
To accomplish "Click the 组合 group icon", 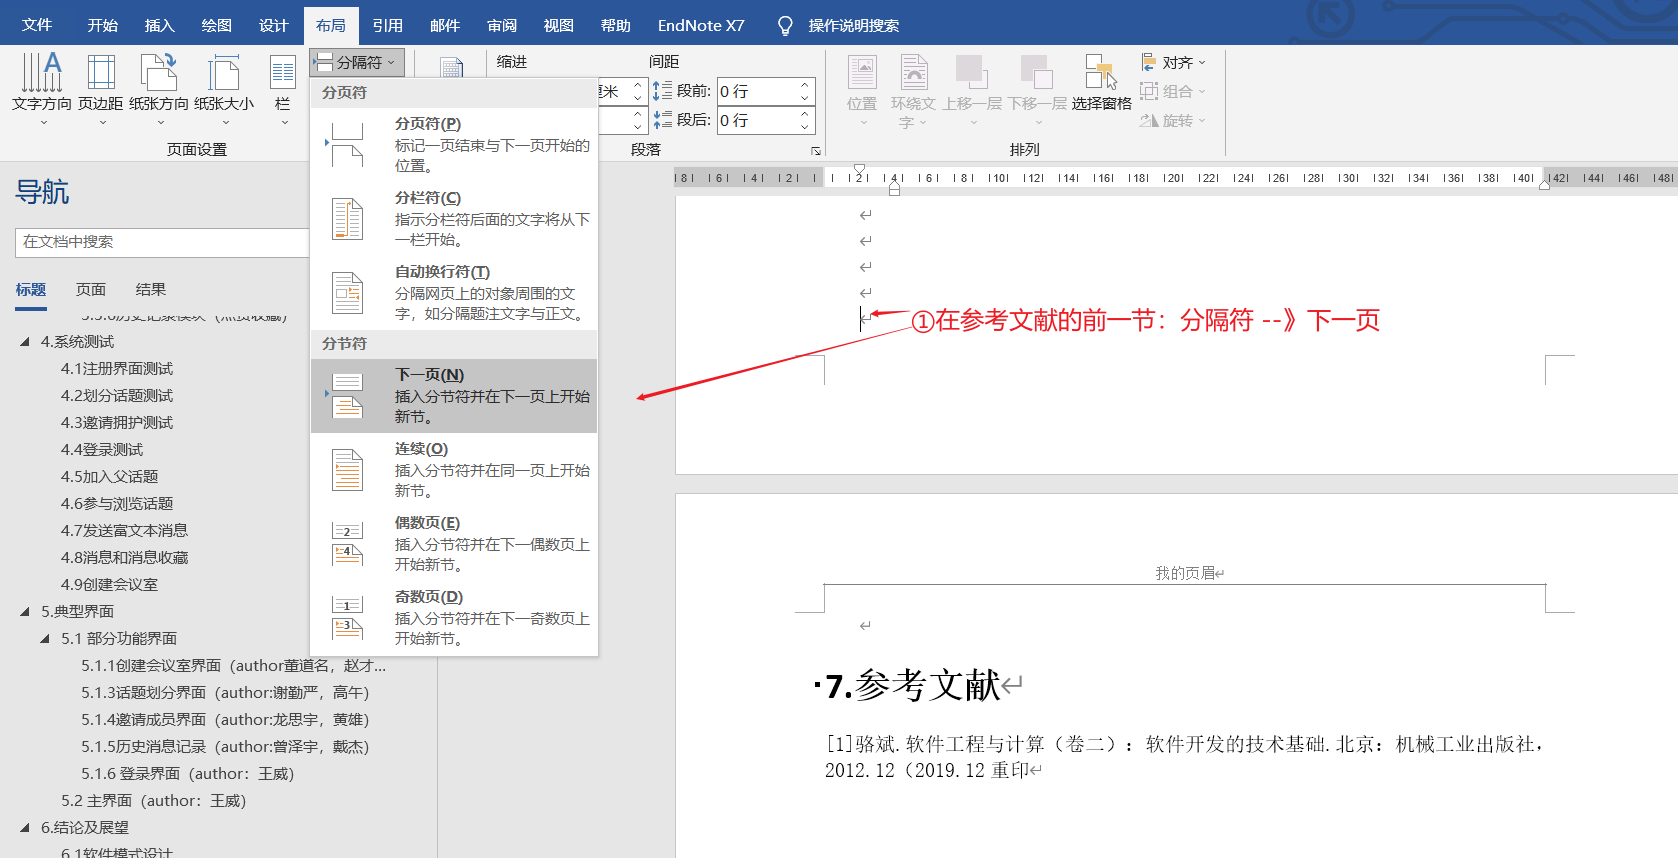I will pyautogui.click(x=1149, y=91).
